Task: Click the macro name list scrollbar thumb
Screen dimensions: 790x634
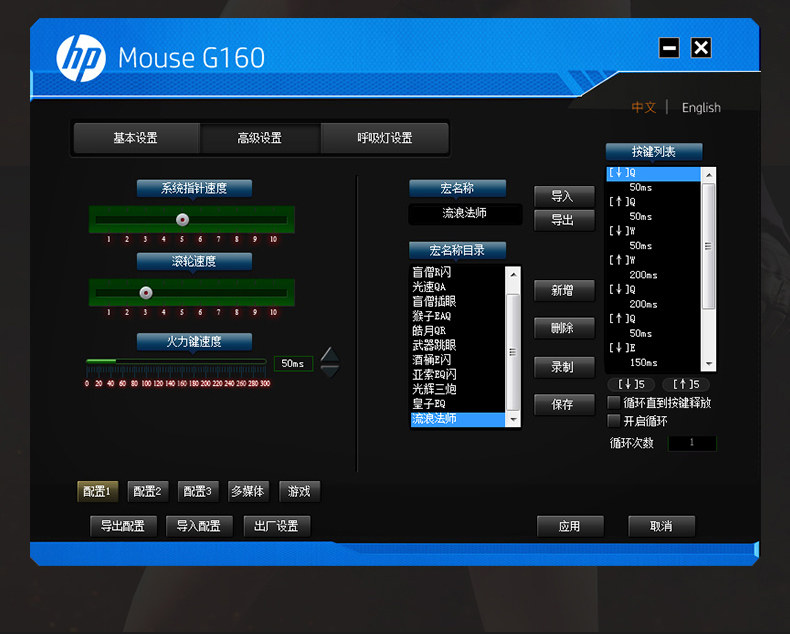Action: pyautogui.click(x=513, y=352)
